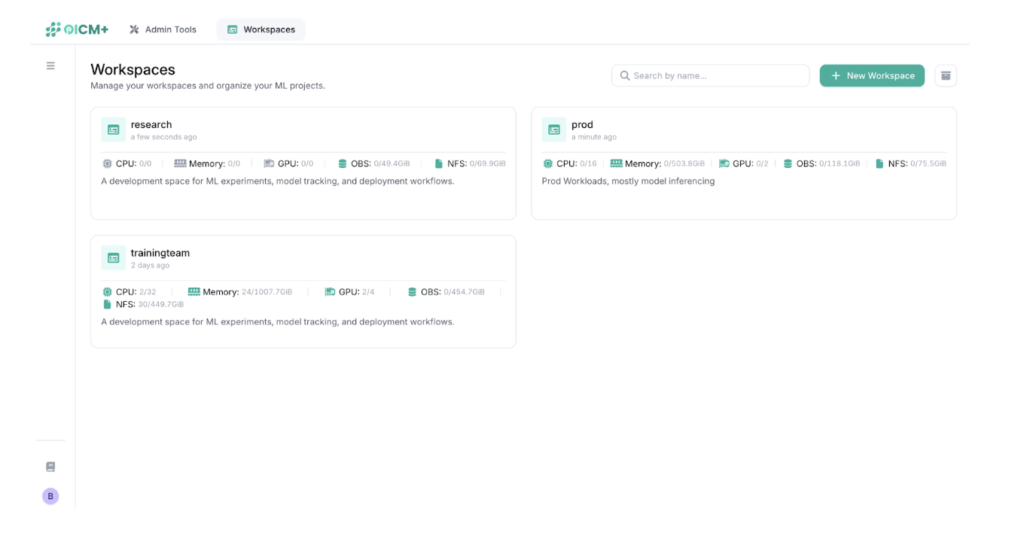The width and height of the screenshot is (1024, 539).
Task: Click the prod workspace description text
Action: (x=628, y=182)
